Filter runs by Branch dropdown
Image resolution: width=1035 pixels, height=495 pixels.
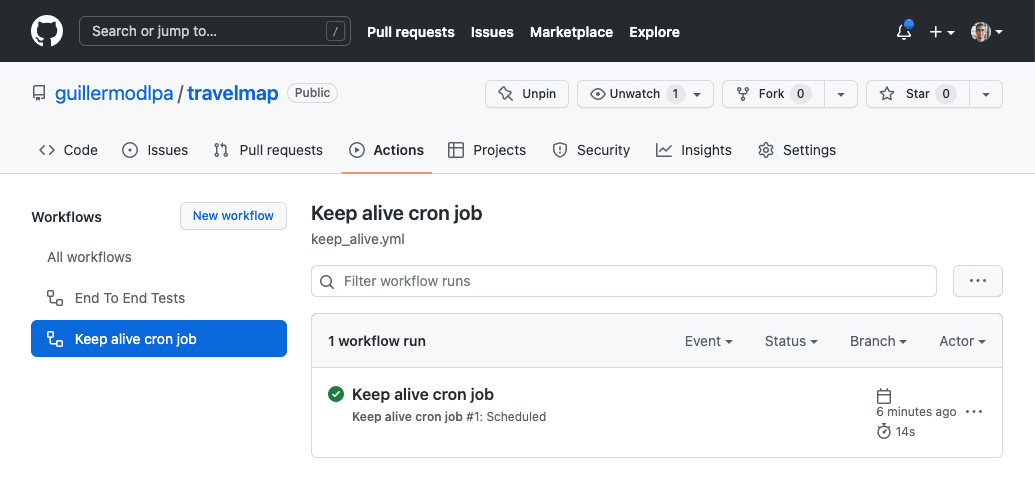(x=878, y=341)
